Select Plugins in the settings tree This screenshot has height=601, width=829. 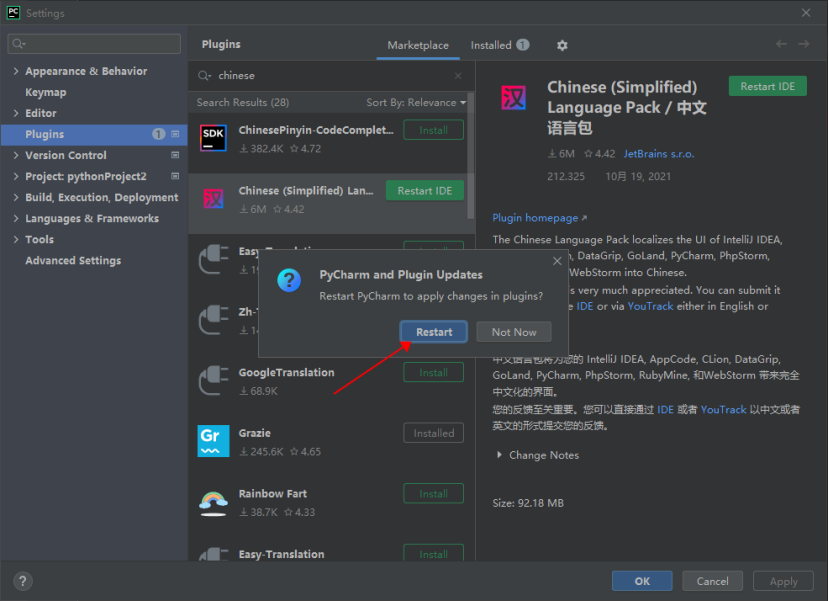pyautogui.click(x=95, y=134)
